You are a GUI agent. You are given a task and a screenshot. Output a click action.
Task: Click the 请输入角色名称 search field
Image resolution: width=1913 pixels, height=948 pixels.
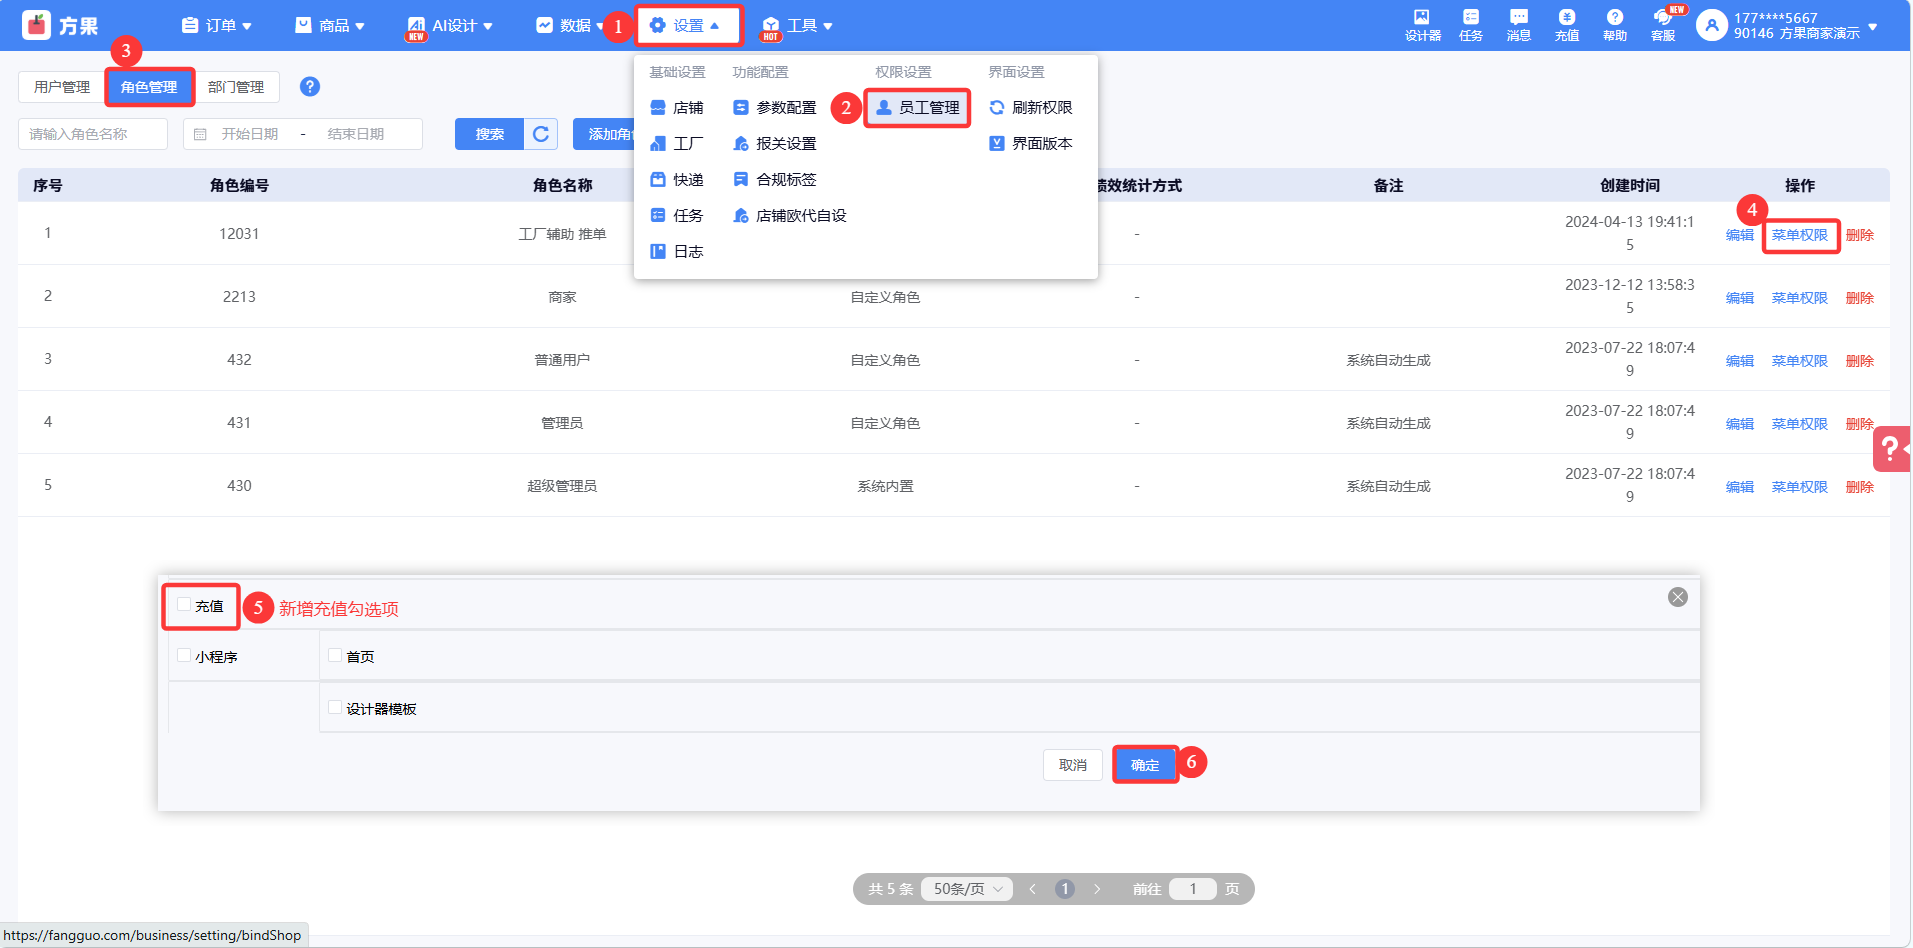[x=93, y=134]
